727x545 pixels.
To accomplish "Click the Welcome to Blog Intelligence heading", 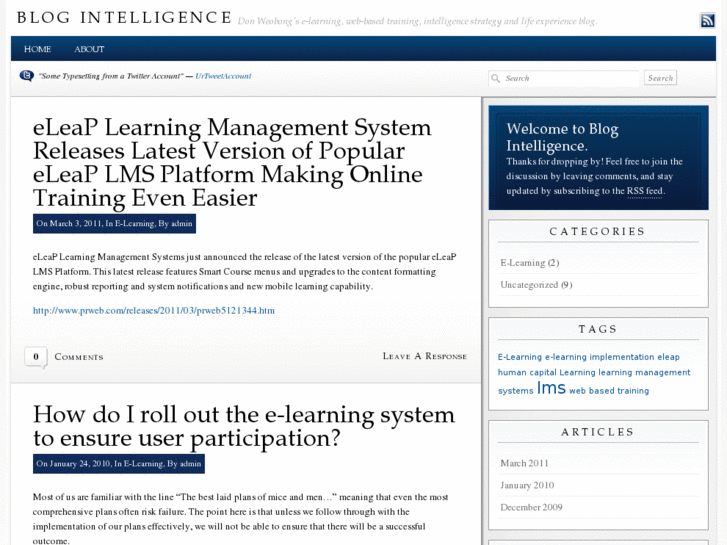I will (562, 137).
